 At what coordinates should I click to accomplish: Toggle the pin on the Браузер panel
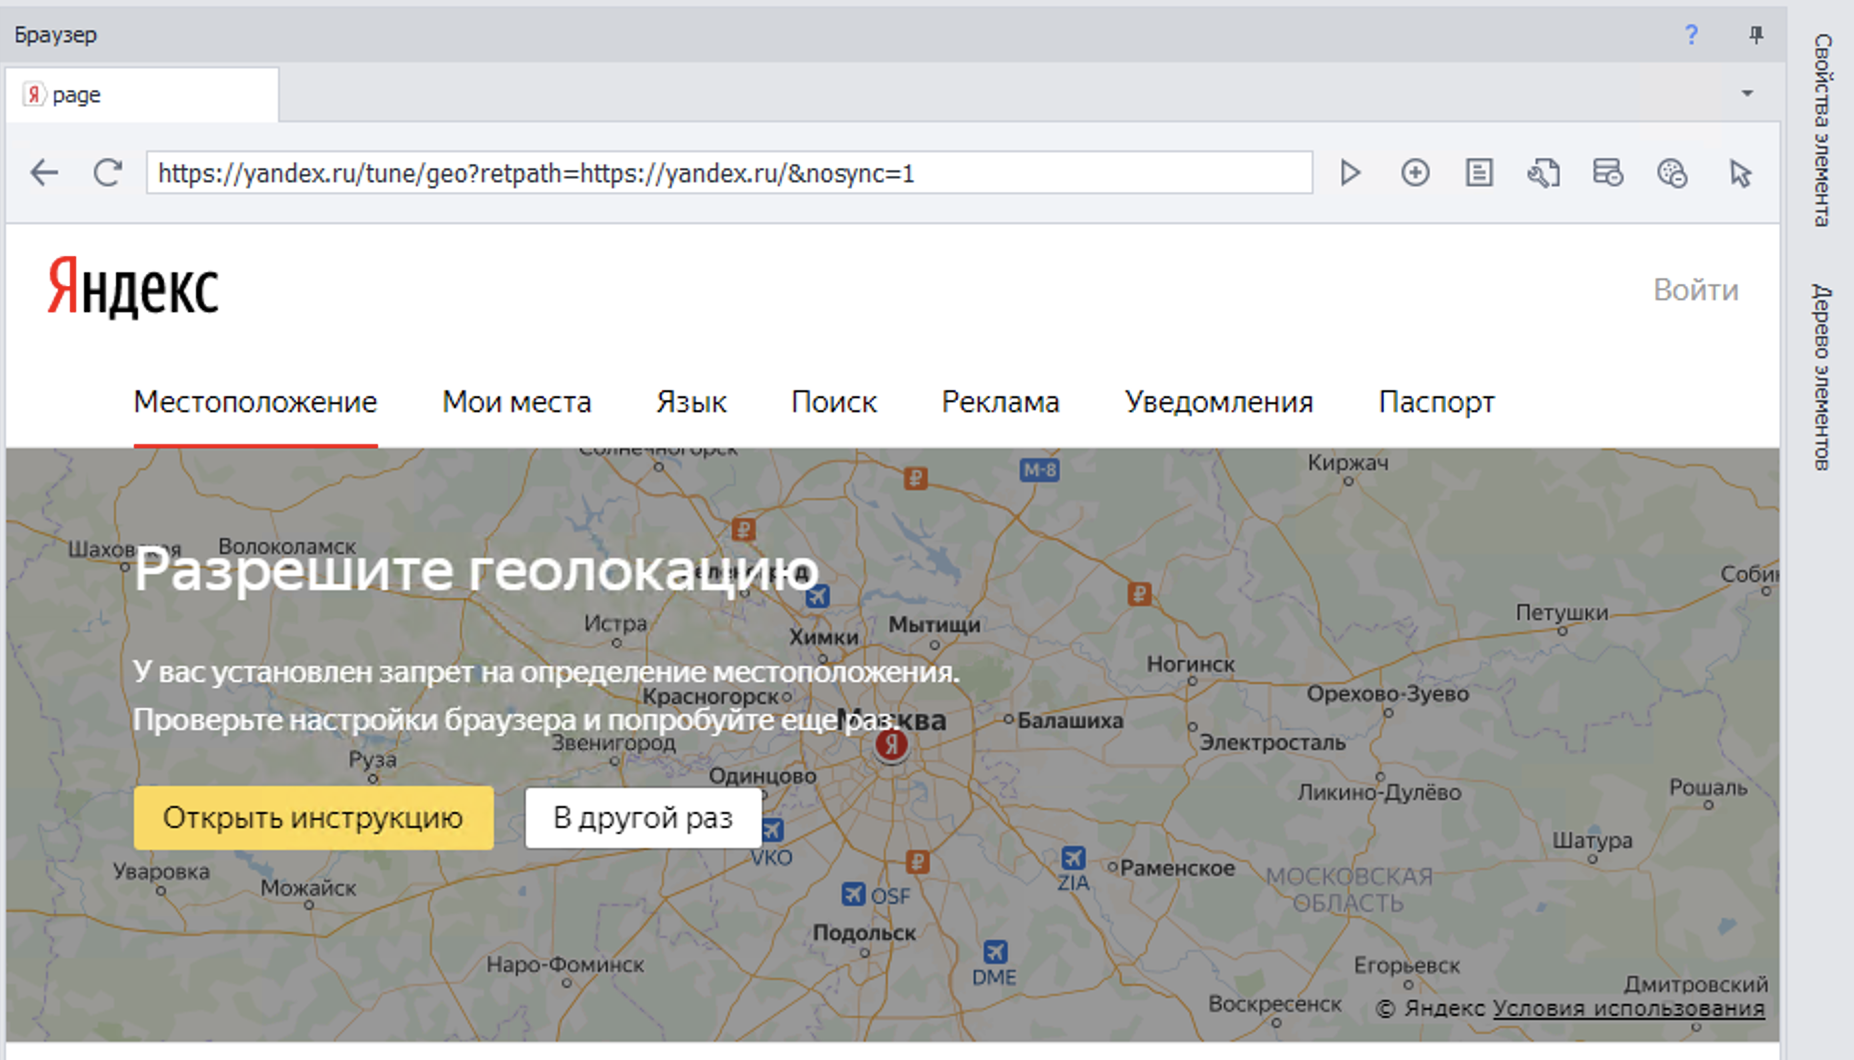click(1756, 35)
